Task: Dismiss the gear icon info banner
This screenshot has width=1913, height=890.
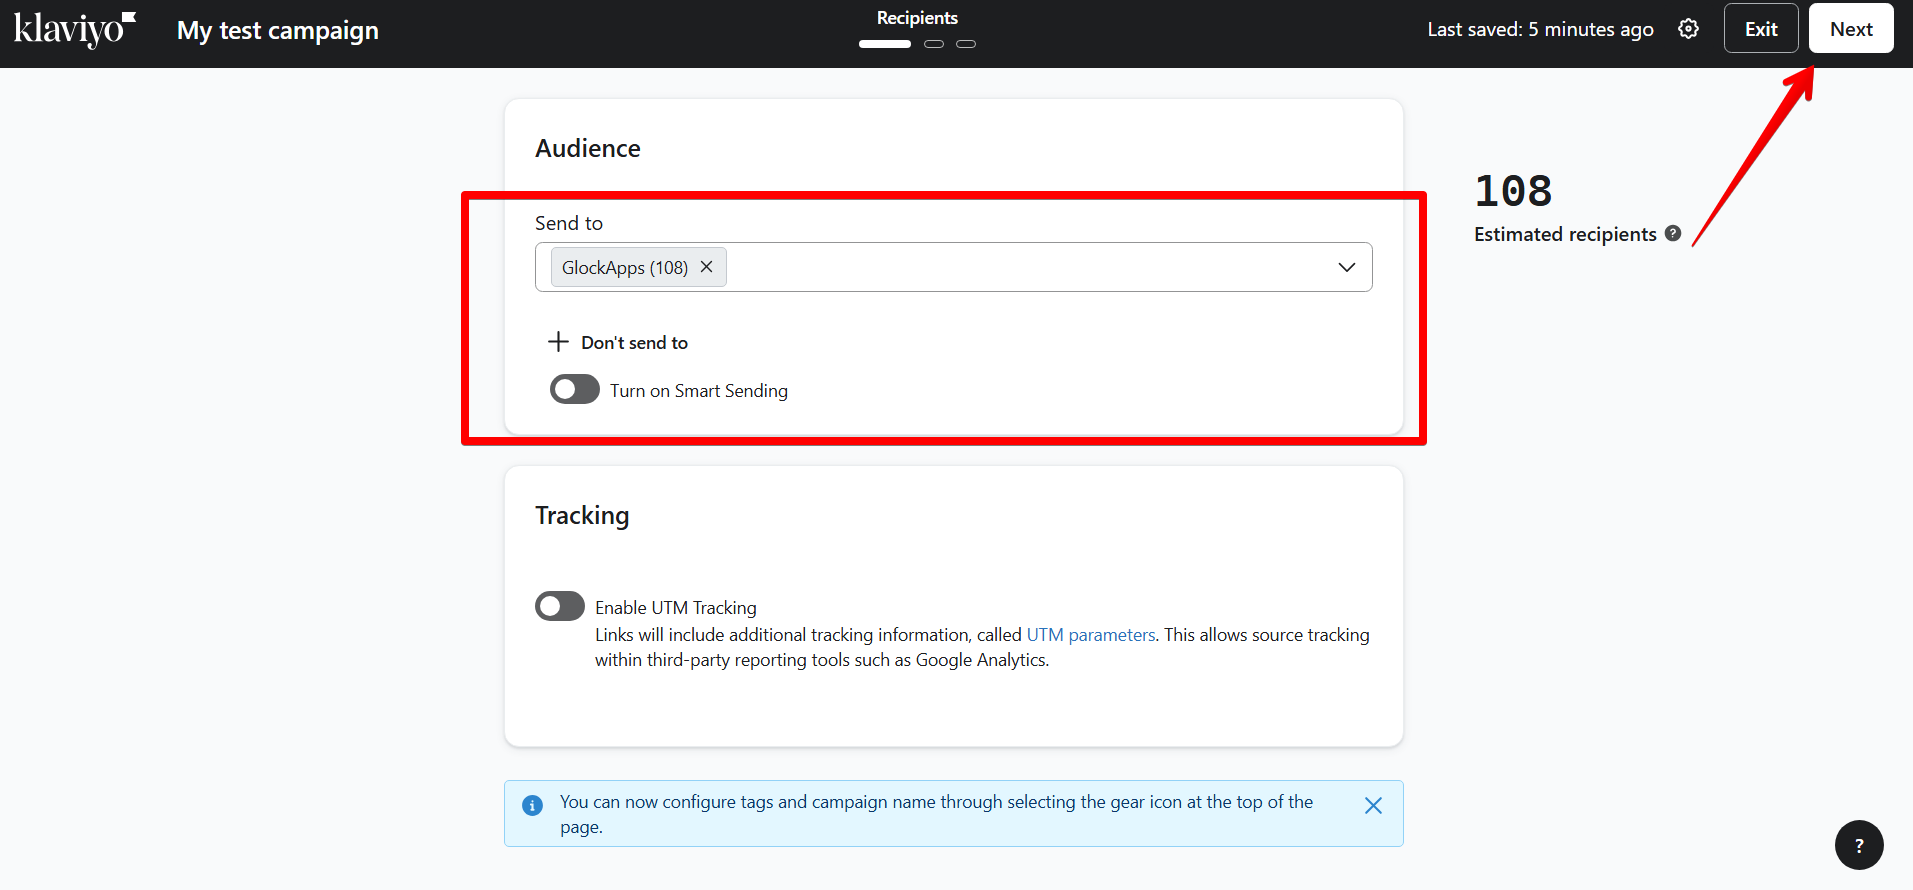Action: coord(1373,806)
